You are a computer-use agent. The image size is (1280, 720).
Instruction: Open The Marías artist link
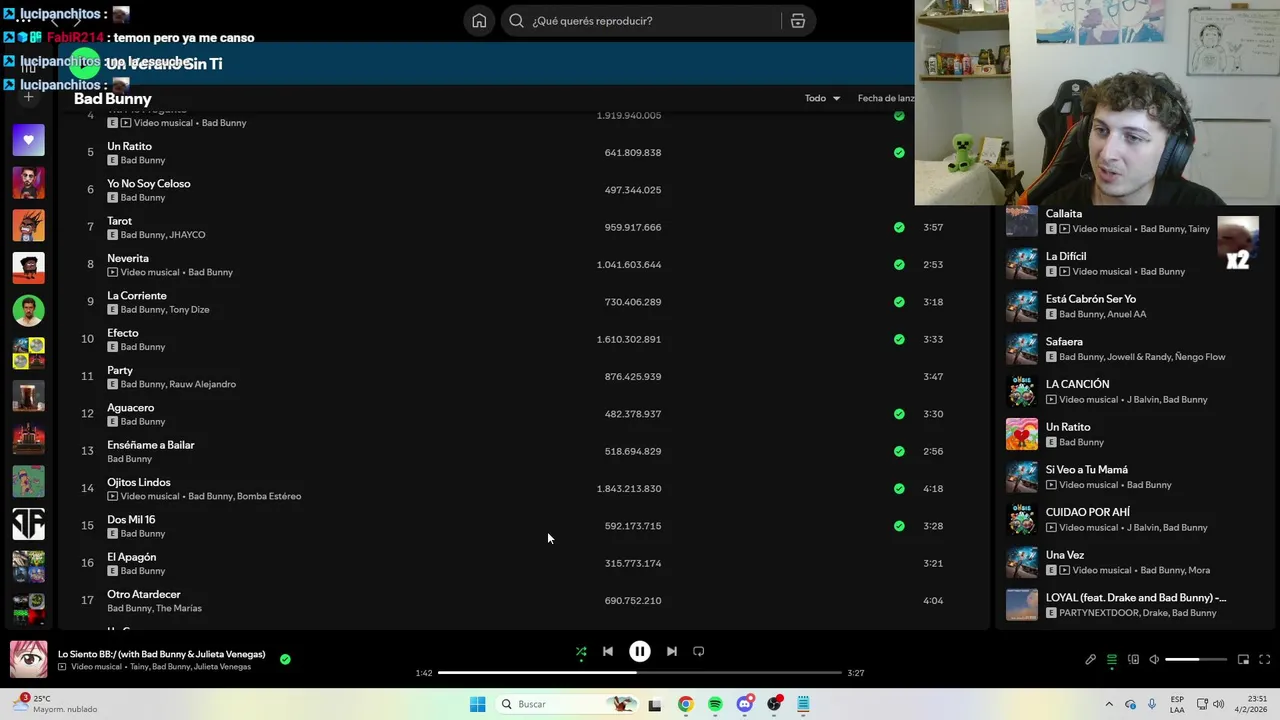(179, 608)
